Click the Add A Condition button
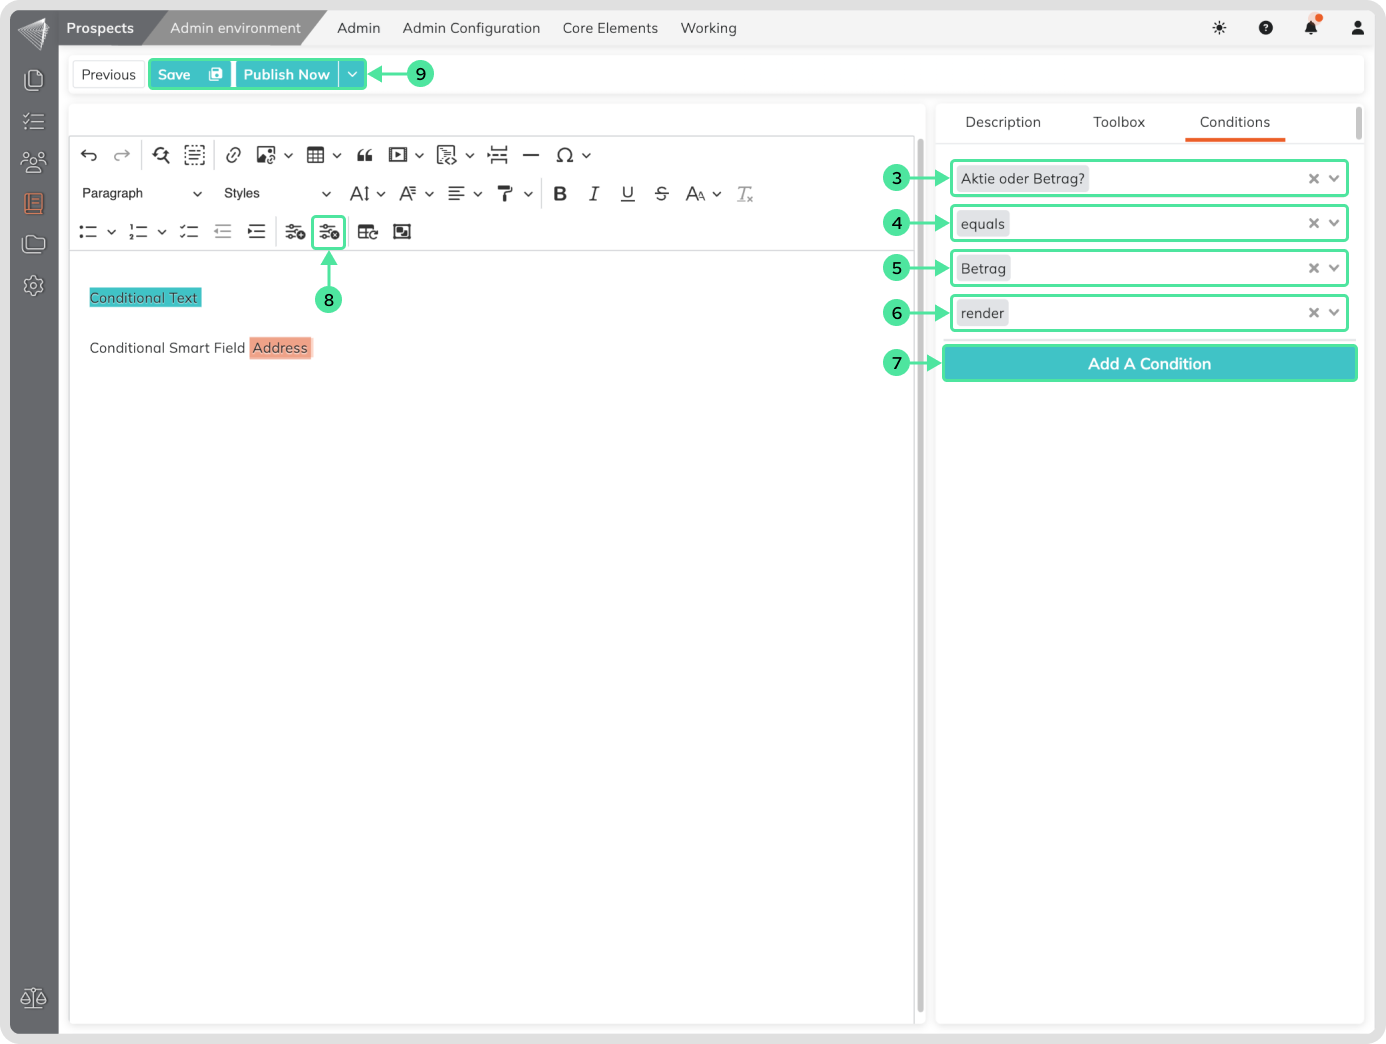Viewport: 1386px width, 1044px height. [x=1149, y=364]
